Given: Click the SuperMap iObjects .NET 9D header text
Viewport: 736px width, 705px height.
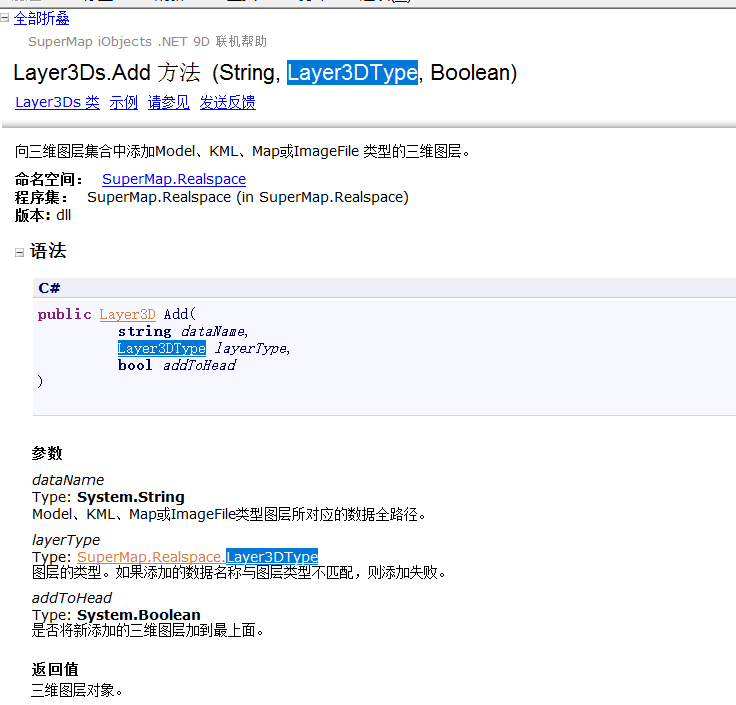Looking at the screenshot, I should [147, 42].
